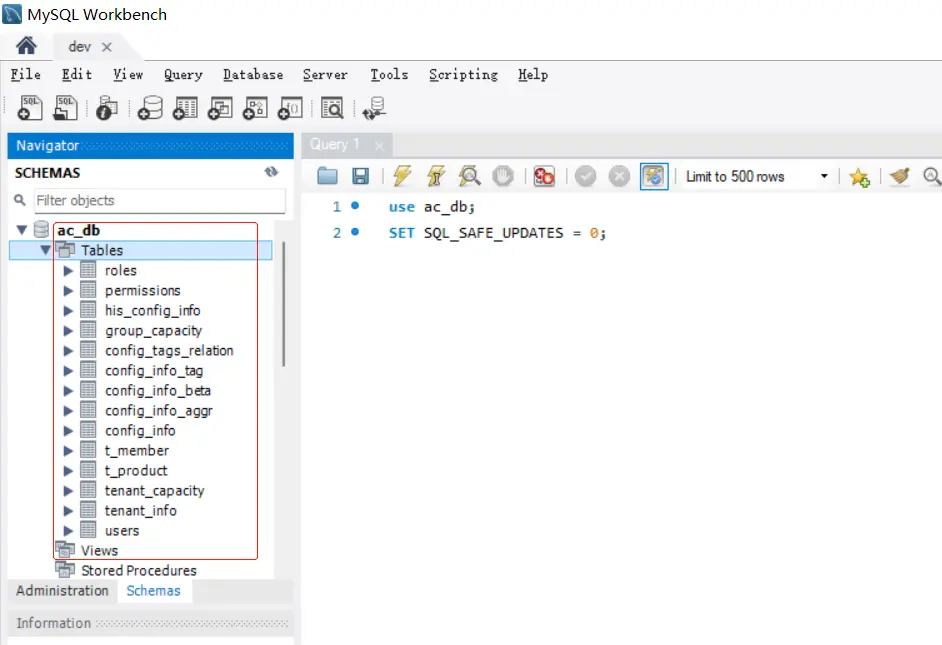This screenshot has height=645, width=942.
Task: Open the home screen tab icon
Action: tap(26, 46)
